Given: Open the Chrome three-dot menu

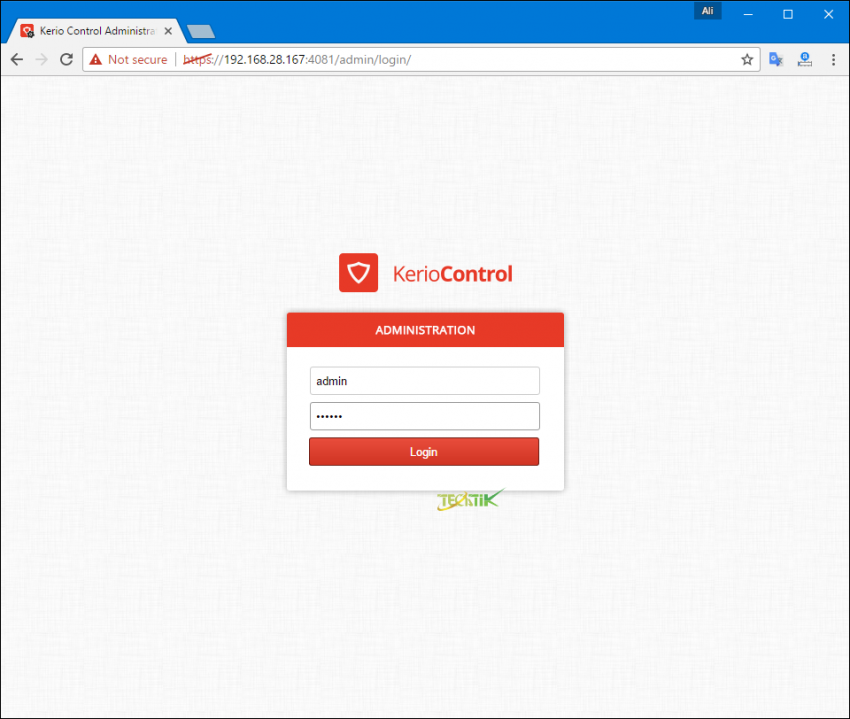Looking at the screenshot, I should (x=833, y=59).
